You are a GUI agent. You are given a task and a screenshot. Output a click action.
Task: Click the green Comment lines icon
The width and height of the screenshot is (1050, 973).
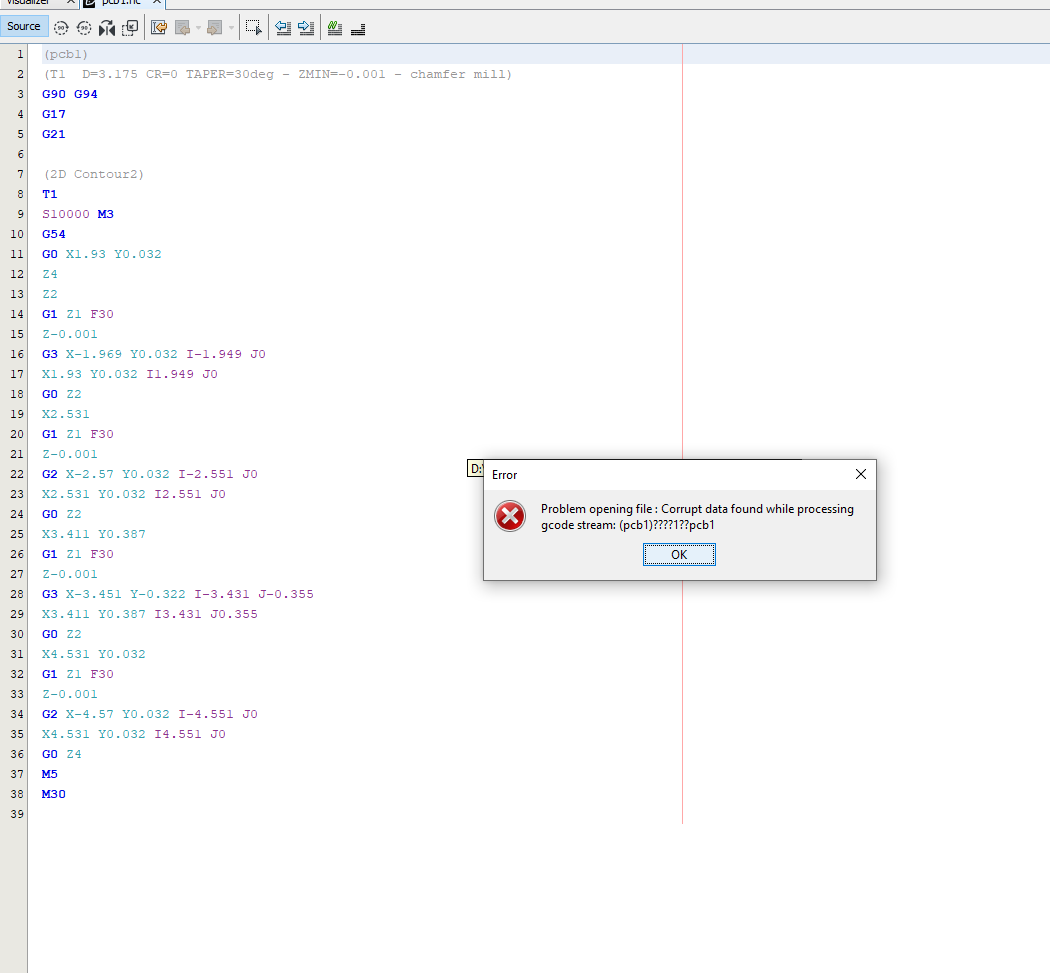pos(335,28)
